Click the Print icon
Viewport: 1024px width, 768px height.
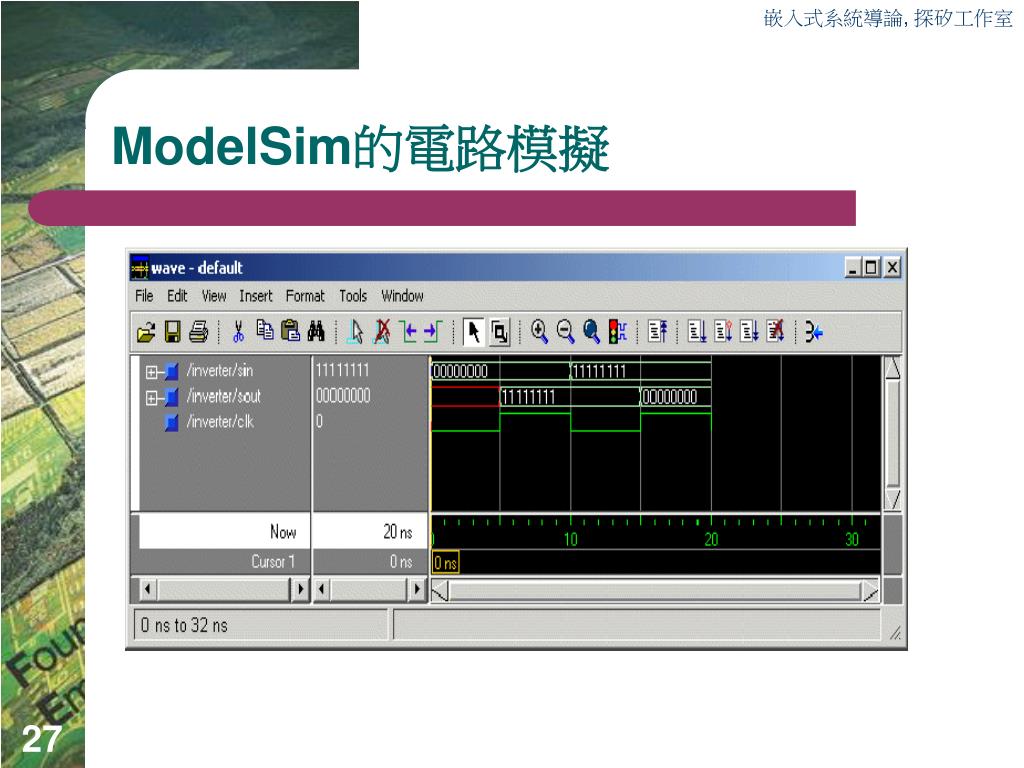pos(199,332)
